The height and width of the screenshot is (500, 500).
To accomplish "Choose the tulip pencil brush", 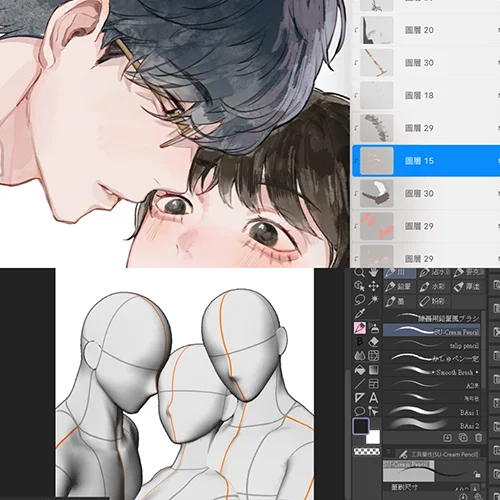I will point(432,345).
